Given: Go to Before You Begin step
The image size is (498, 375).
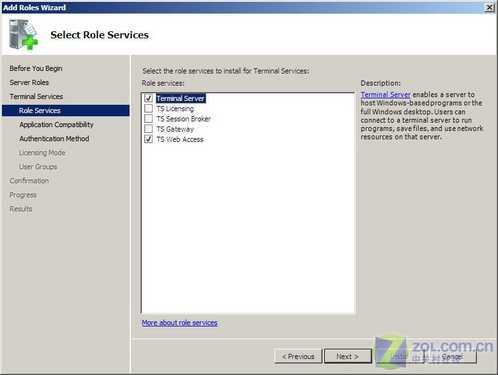Looking at the screenshot, I should 36,68.
